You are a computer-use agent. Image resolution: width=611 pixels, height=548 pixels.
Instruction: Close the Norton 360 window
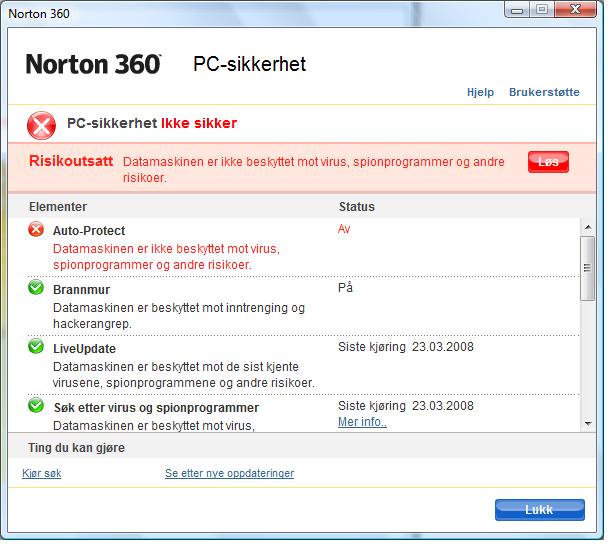[x=576, y=9]
